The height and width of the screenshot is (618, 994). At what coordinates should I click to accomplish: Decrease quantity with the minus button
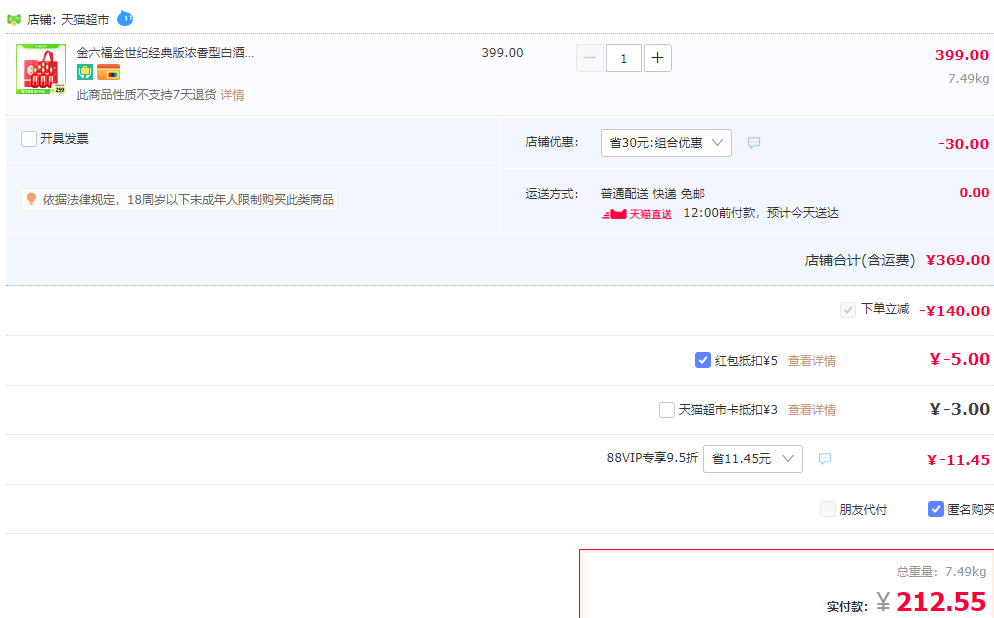tap(590, 58)
